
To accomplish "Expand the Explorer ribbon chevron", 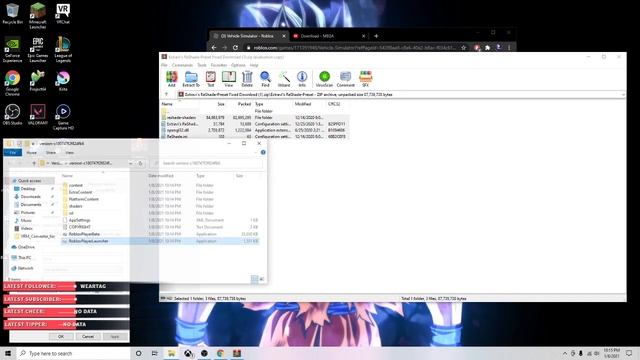I will pyautogui.click(x=256, y=152).
